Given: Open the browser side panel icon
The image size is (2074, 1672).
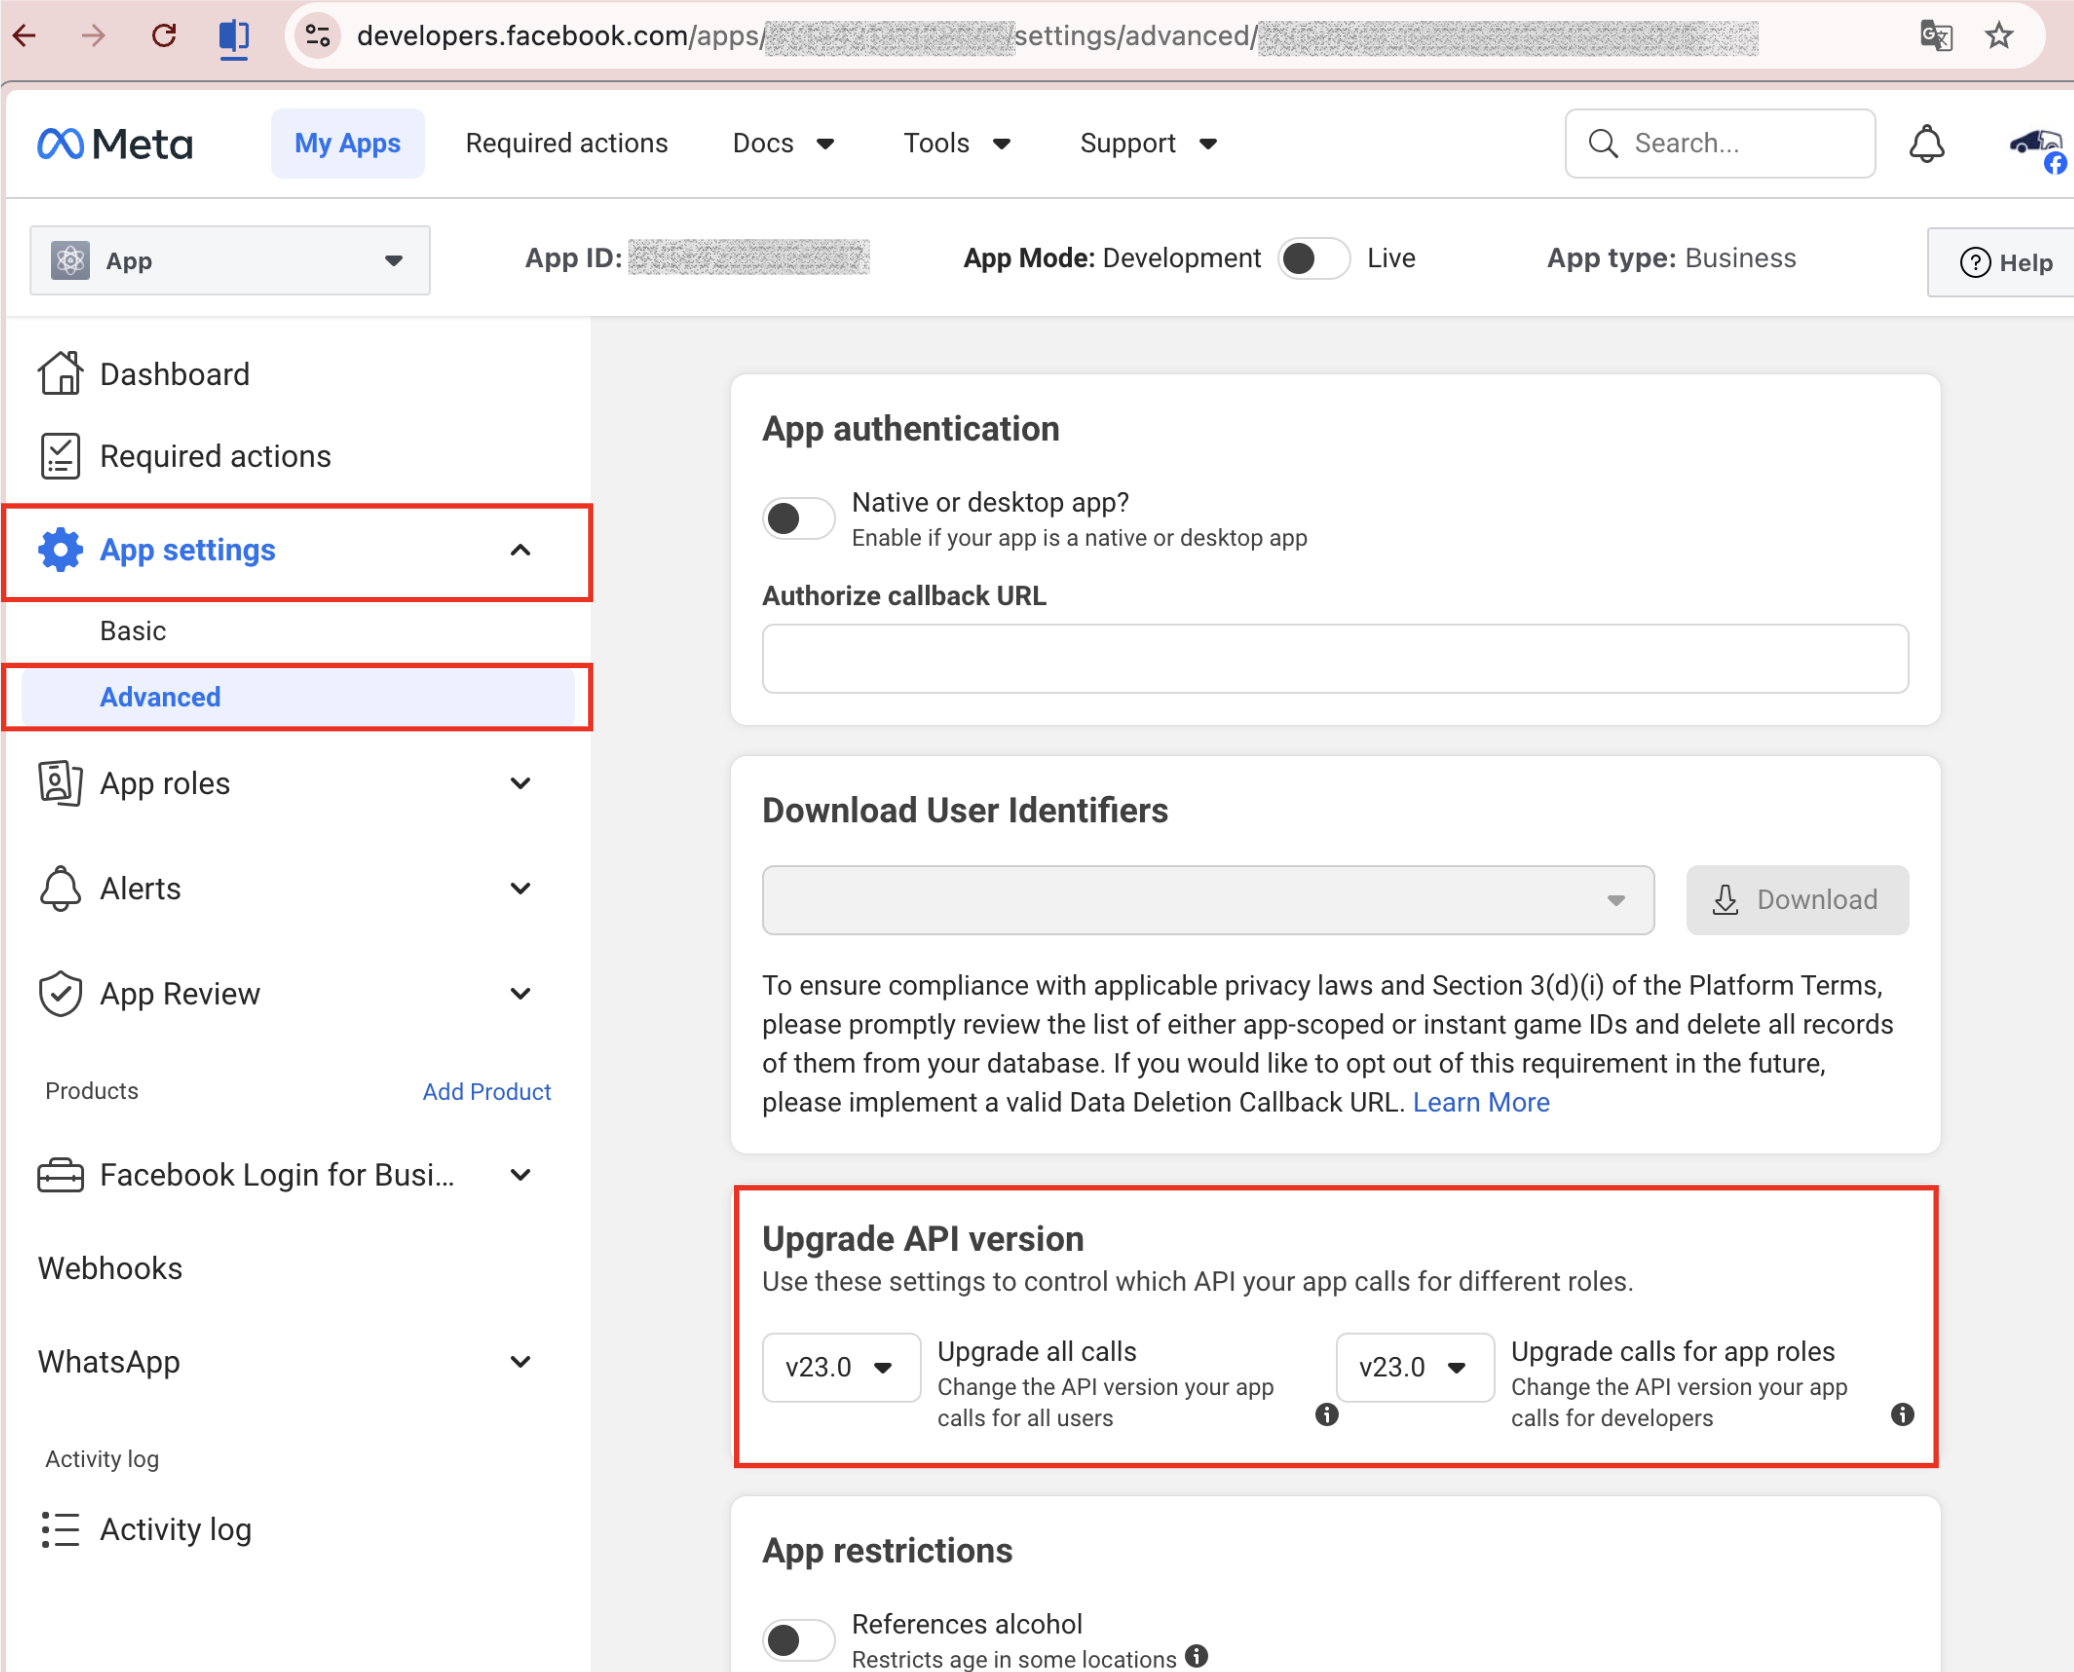Looking at the screenshot, I should point(234,37).
